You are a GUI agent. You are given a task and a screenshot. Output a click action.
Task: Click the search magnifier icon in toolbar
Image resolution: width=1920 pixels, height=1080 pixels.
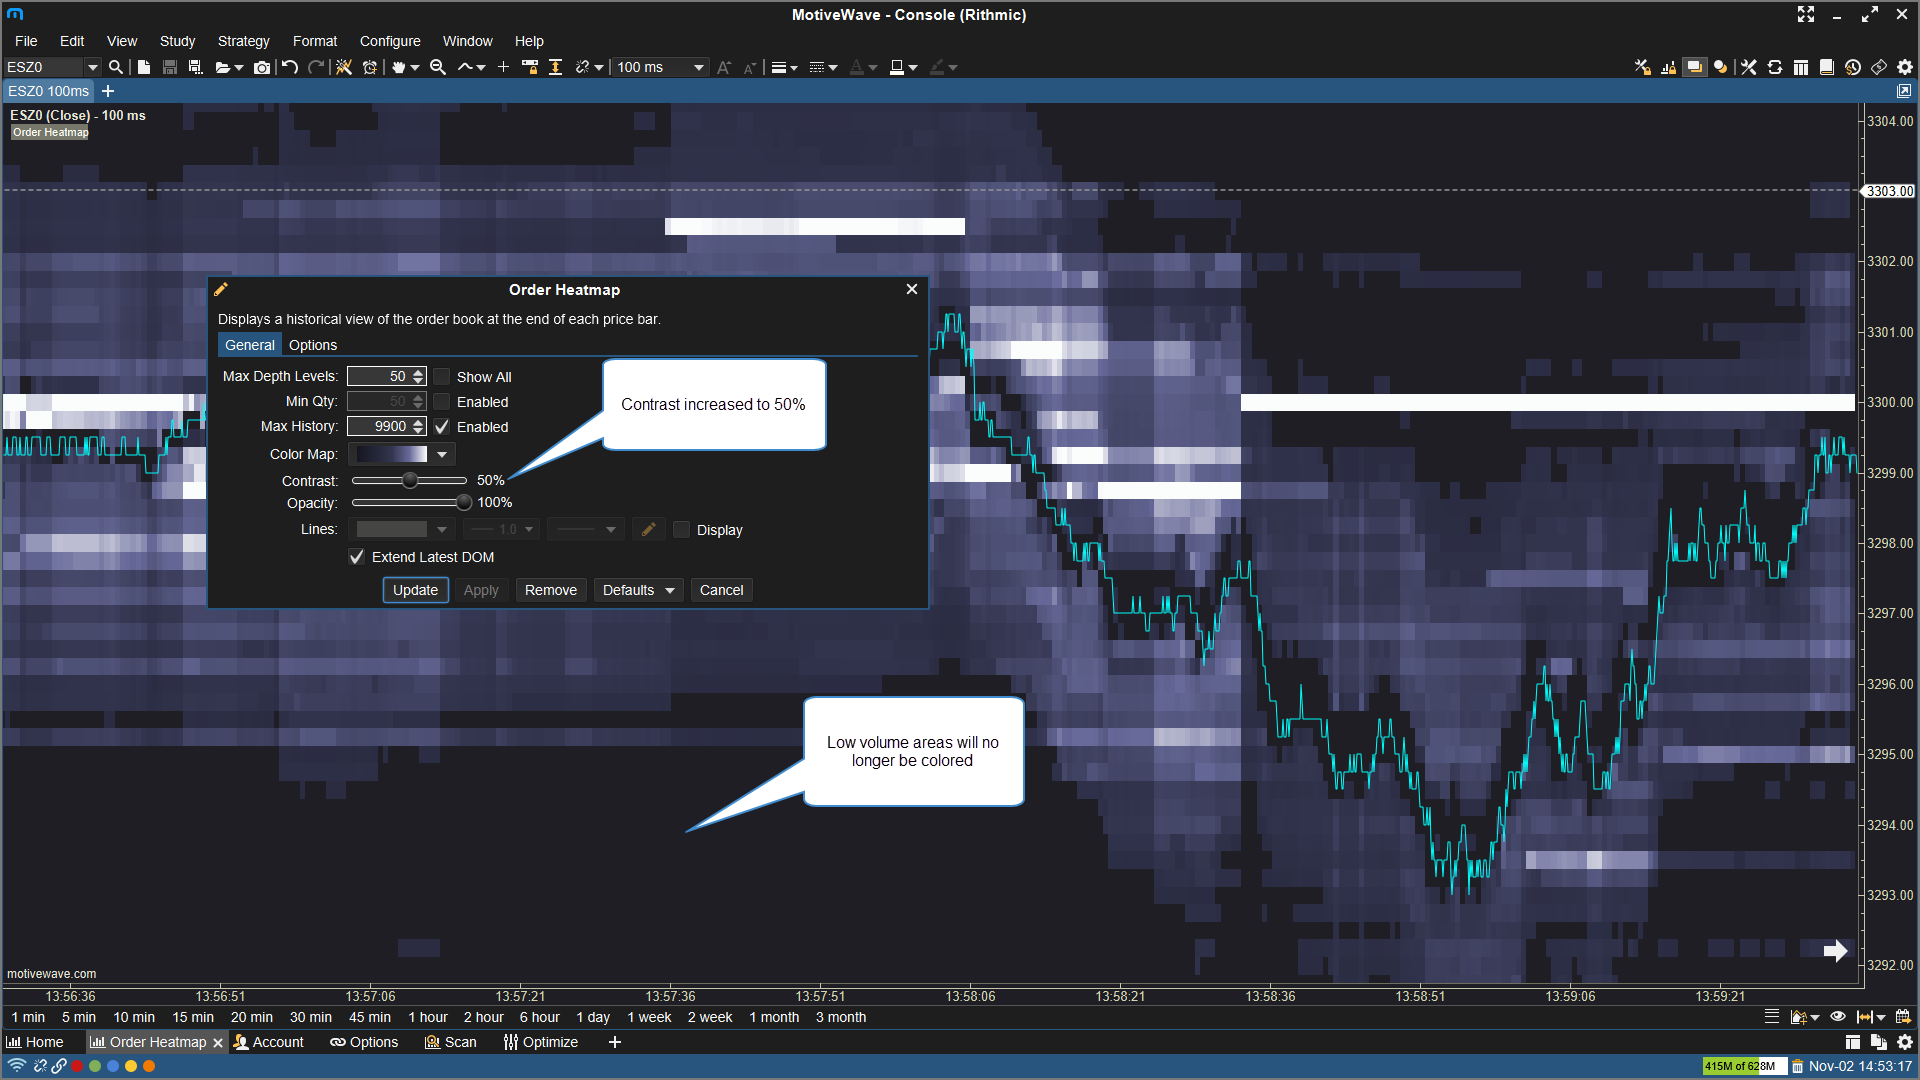[x=116, y=67]
